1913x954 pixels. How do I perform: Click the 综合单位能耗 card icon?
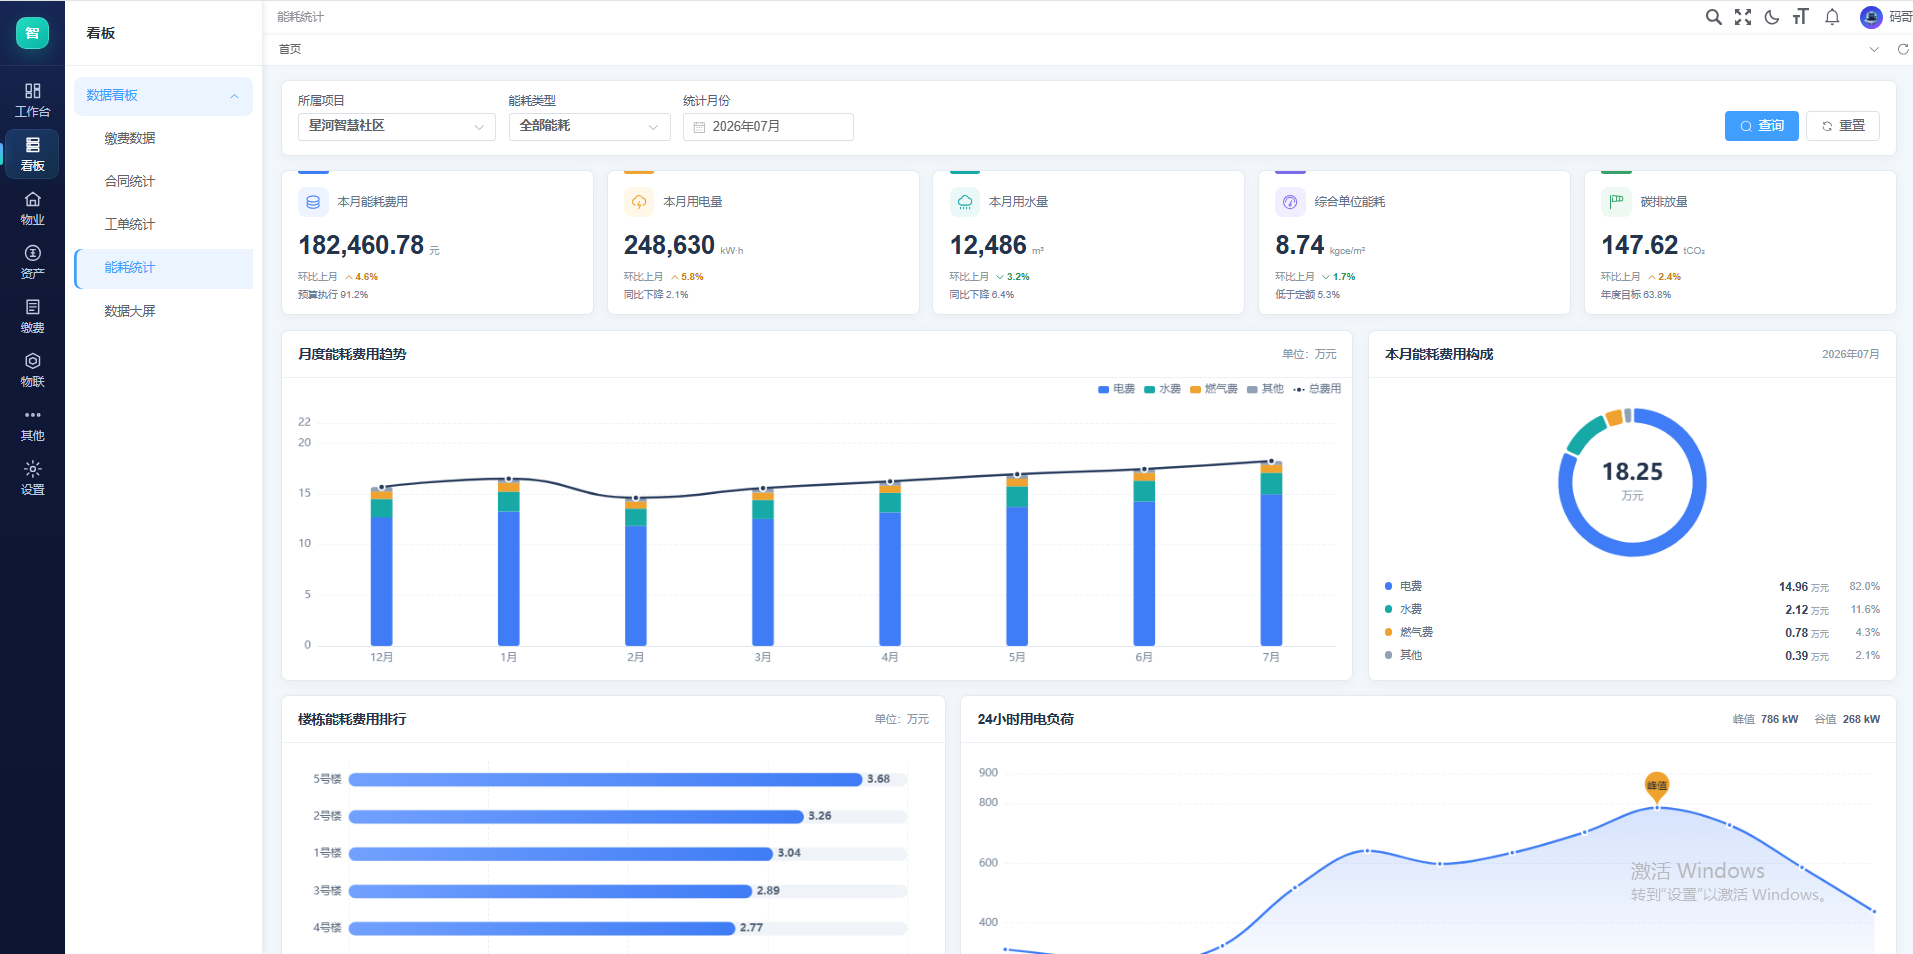click(x=1290, y=202)
